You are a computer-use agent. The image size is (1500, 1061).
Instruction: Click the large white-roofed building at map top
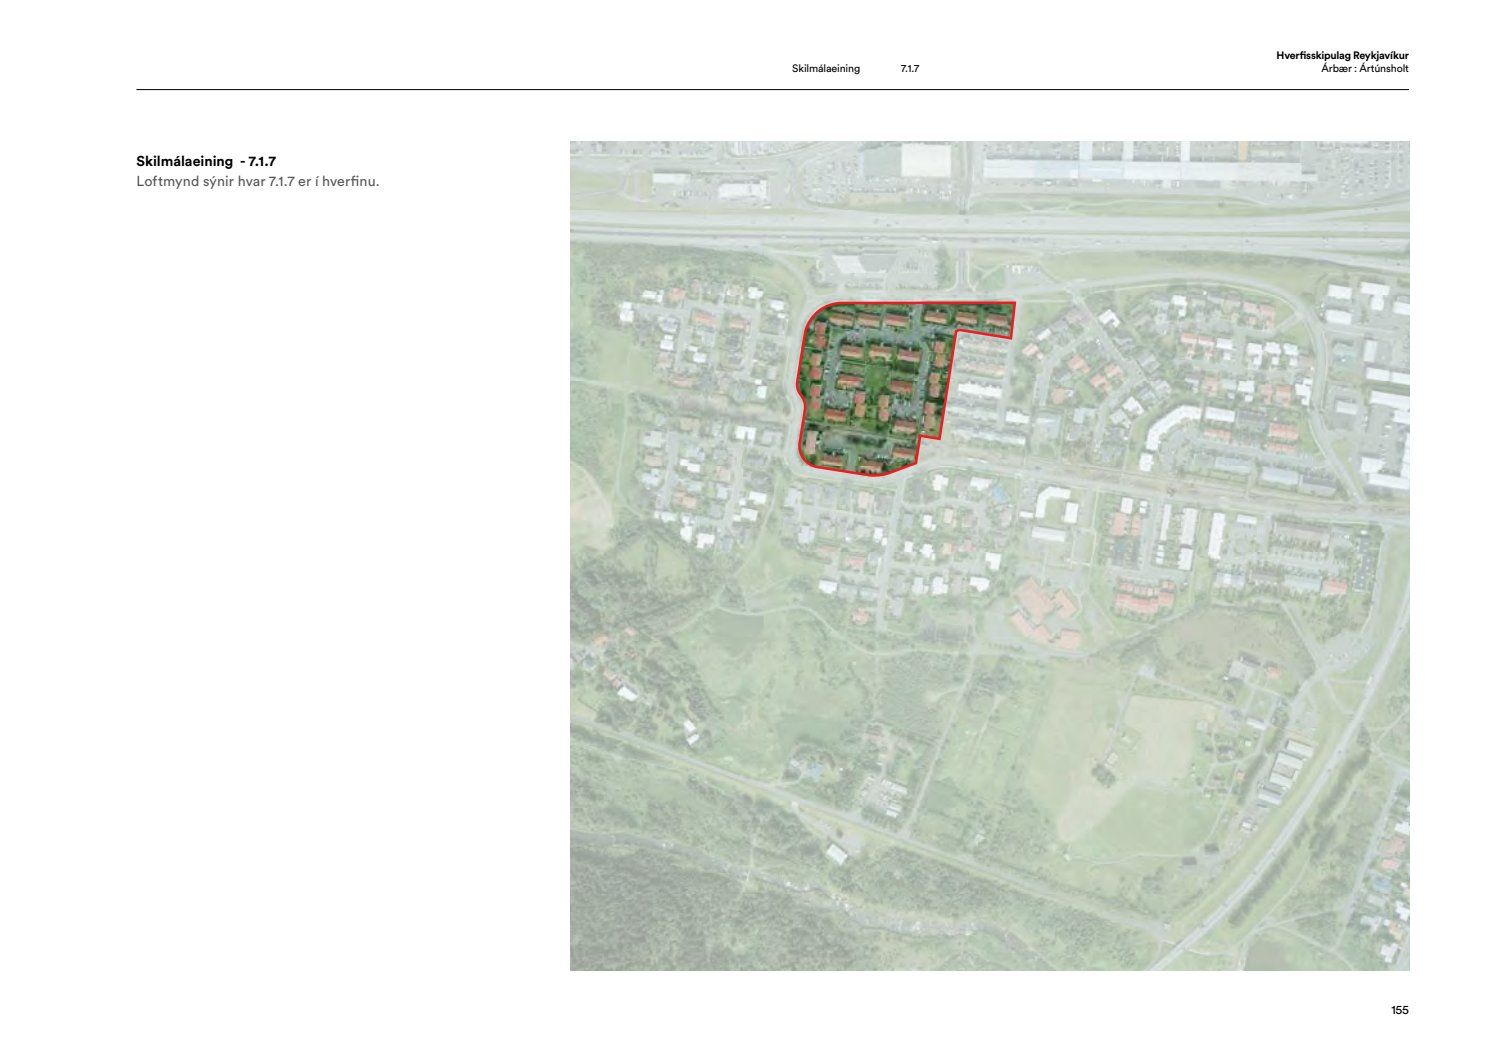pos(926,160)
